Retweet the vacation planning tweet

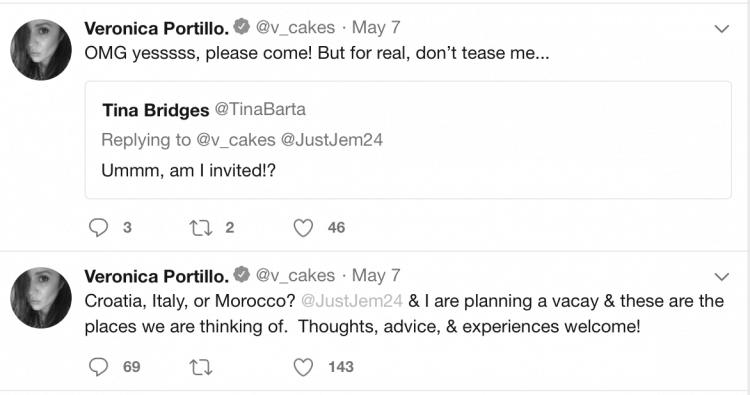coord(201,367)
